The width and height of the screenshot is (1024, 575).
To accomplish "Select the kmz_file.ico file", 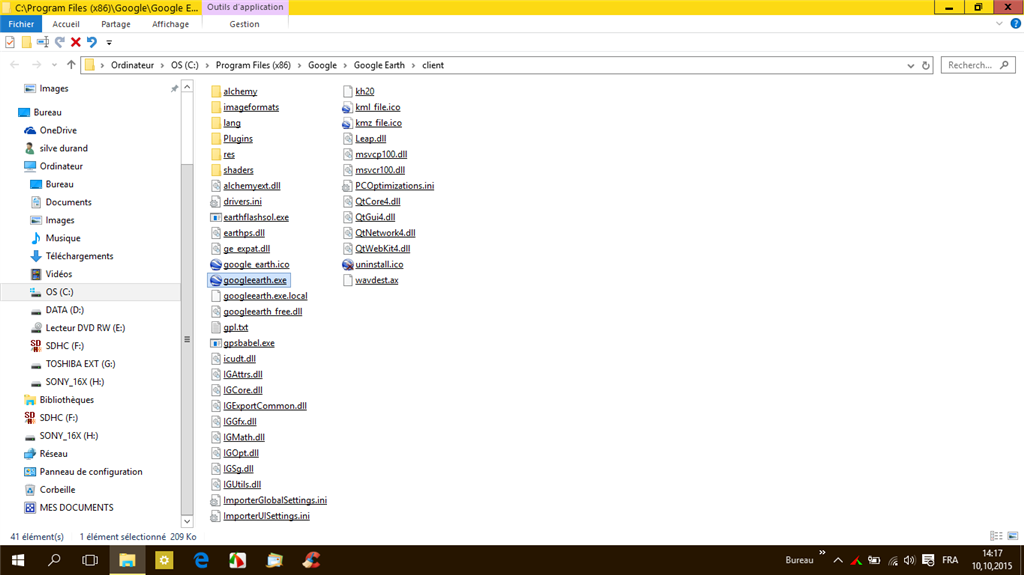I will pyautogui.click(x=372, y=123).
